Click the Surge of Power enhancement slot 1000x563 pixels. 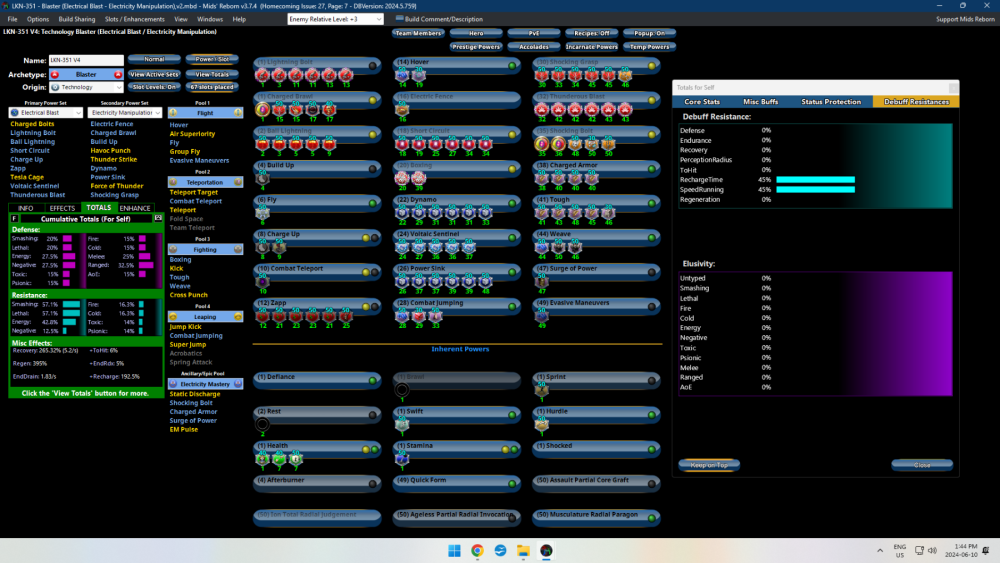click(541, 282)
